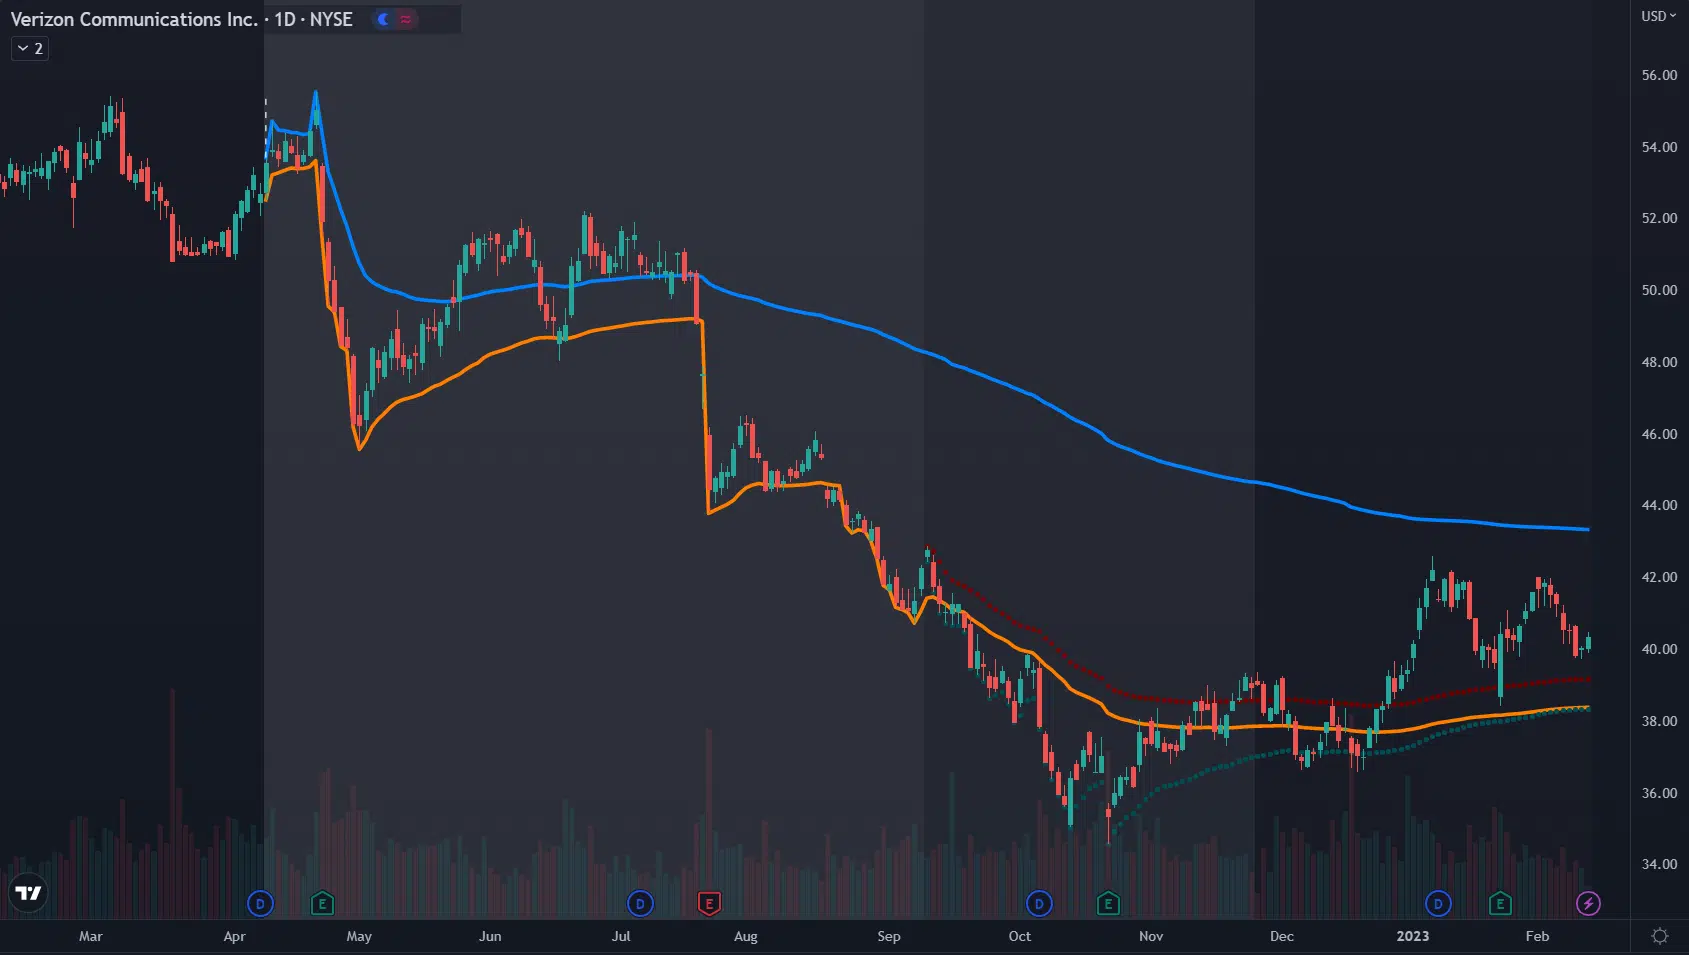Open the dividend marker in early October
This screenshot has height=955, width=1689.
(x=1039, y=904)
